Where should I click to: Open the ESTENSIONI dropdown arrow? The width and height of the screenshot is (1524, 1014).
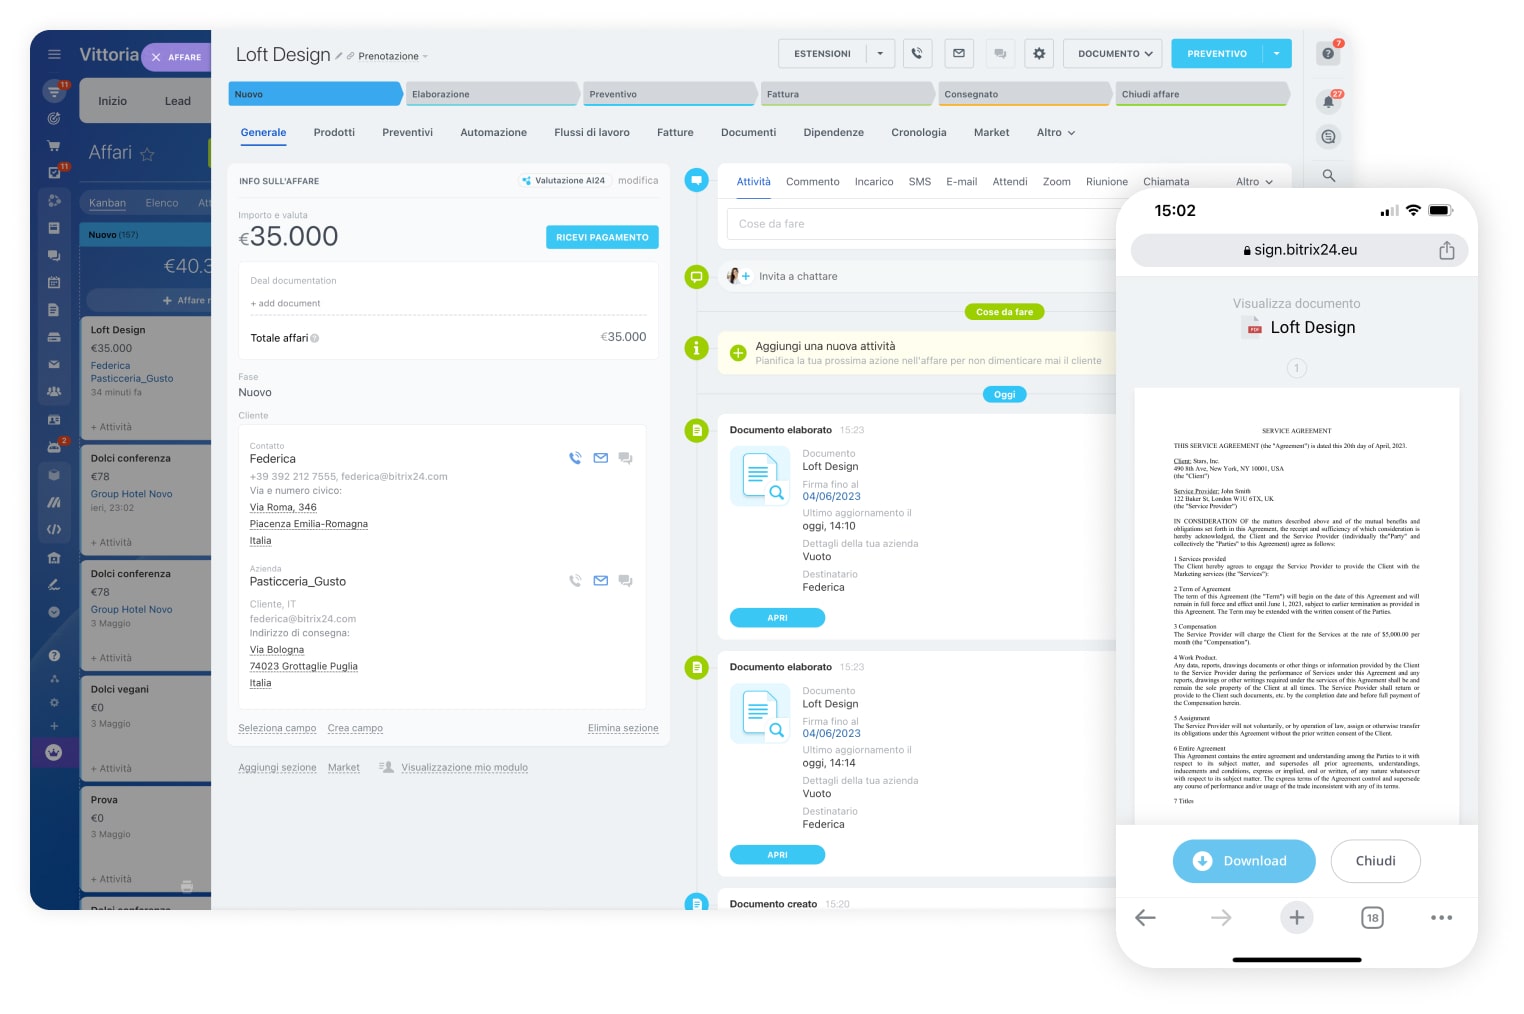pos(880,54)
